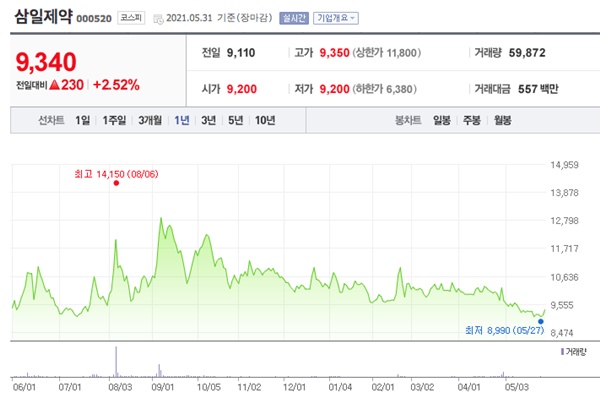Select the 1일 line chart tab
600x403 pixels.
click(x=82, y=121)
